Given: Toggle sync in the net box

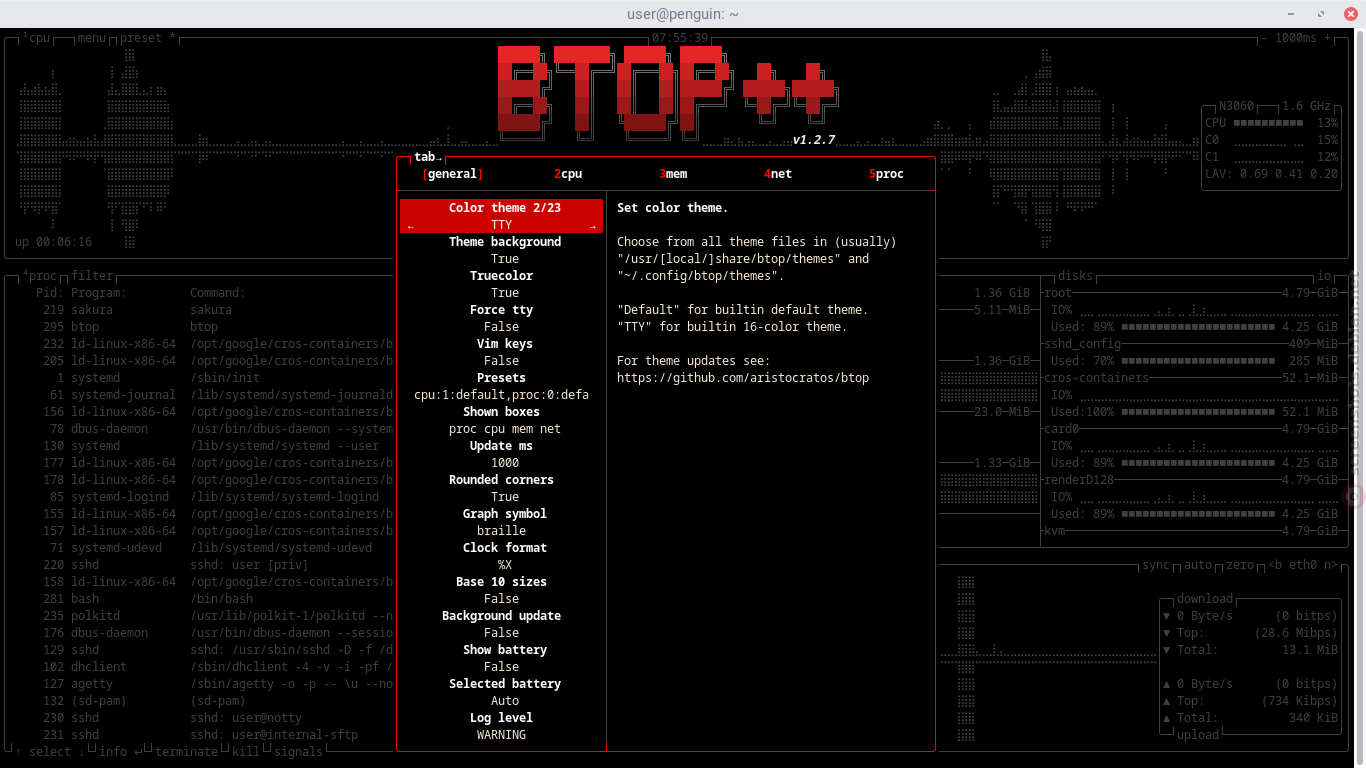Looking at the screenshot, I should click(1156, 565).
